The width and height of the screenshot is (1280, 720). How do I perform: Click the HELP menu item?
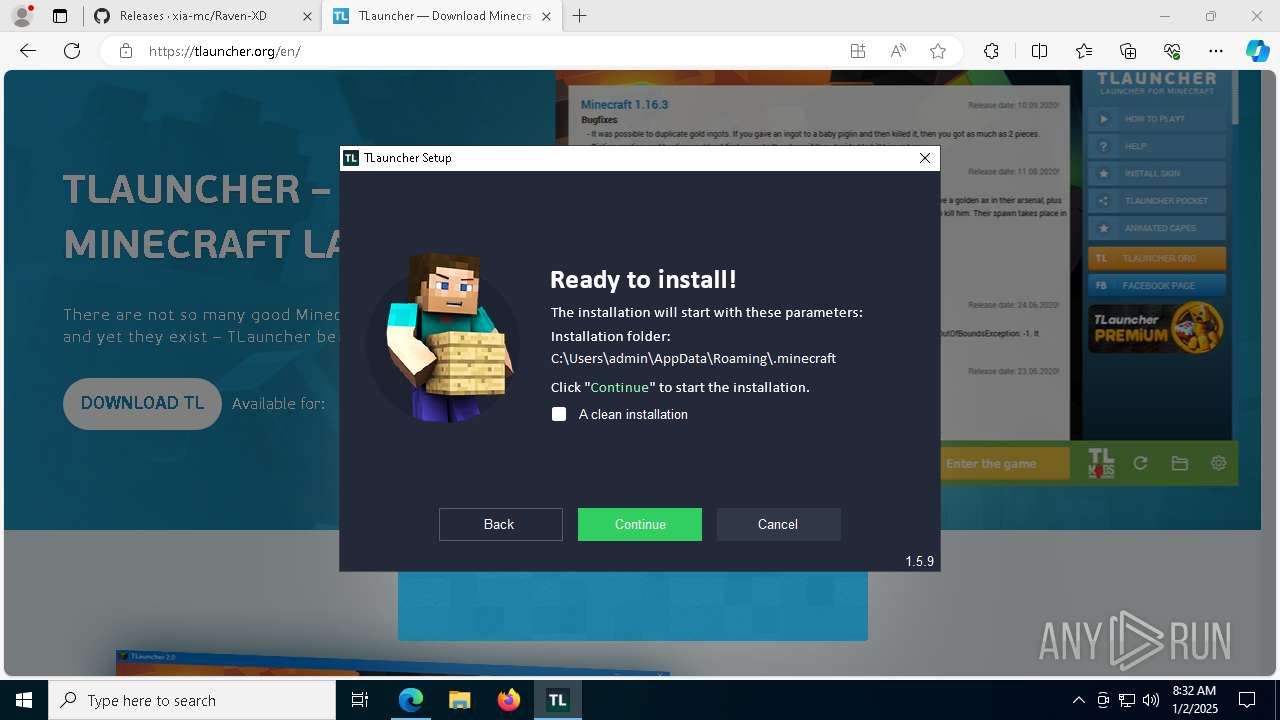[1157, 146]
